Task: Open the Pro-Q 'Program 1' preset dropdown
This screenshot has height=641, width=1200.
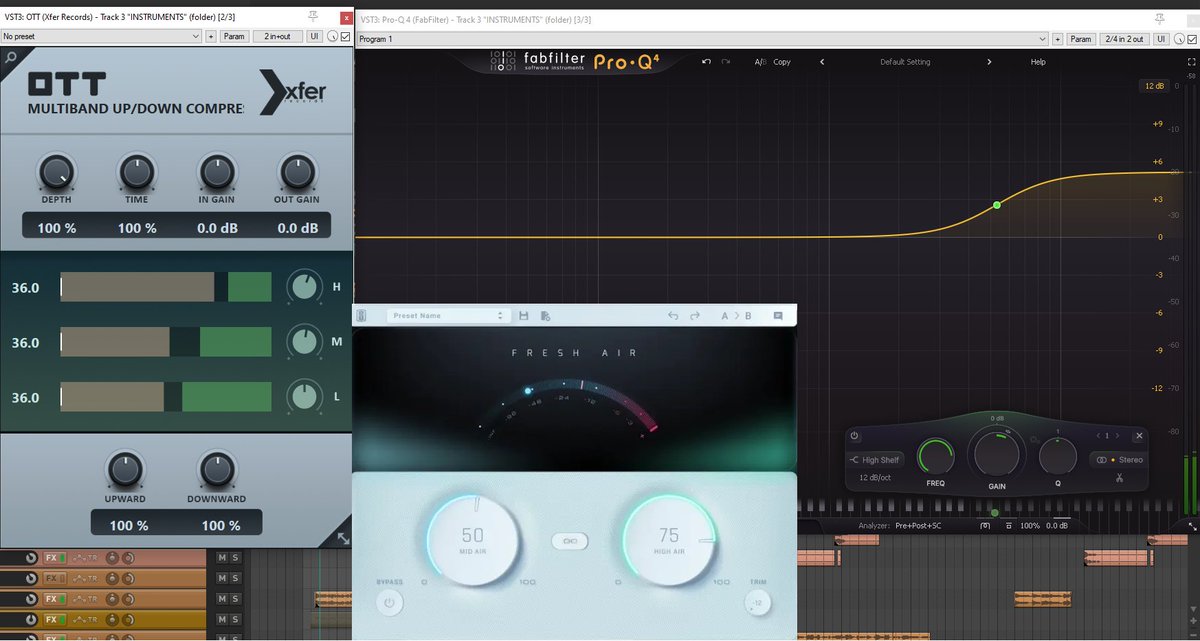Action: point(703,39)
